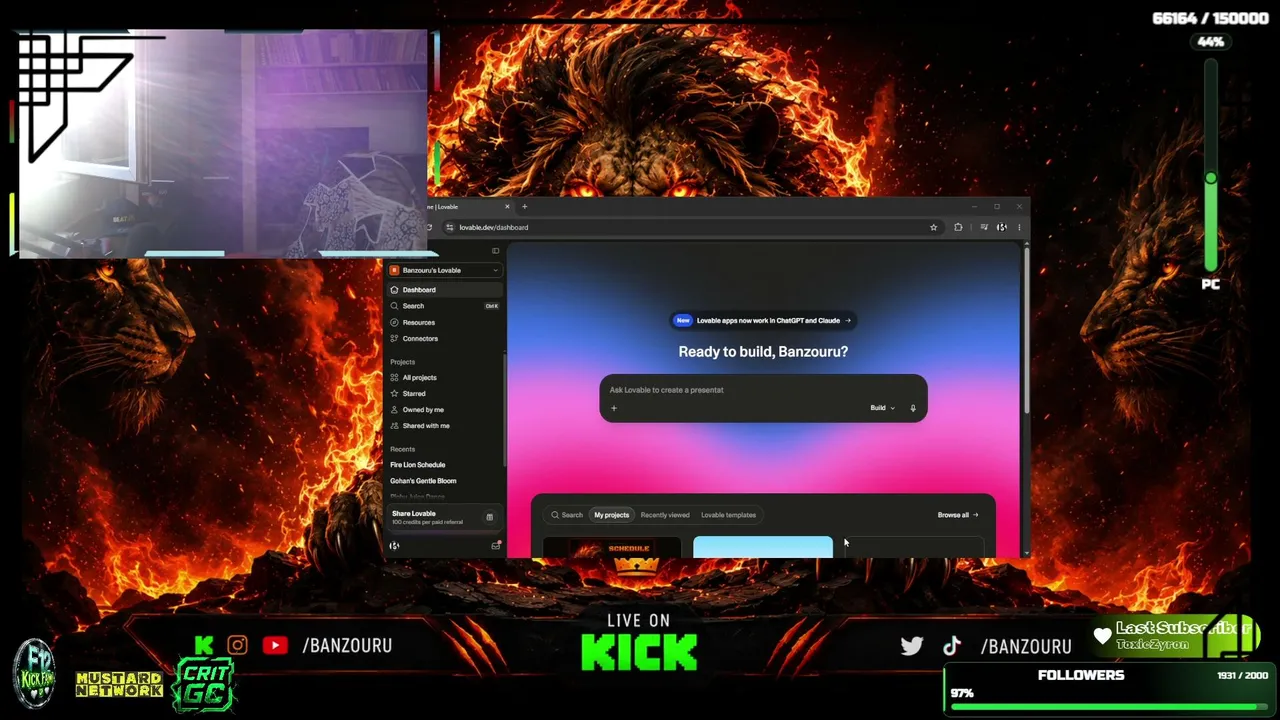
Task: Select Owned by me filter
Action: (x=444, y=409)
